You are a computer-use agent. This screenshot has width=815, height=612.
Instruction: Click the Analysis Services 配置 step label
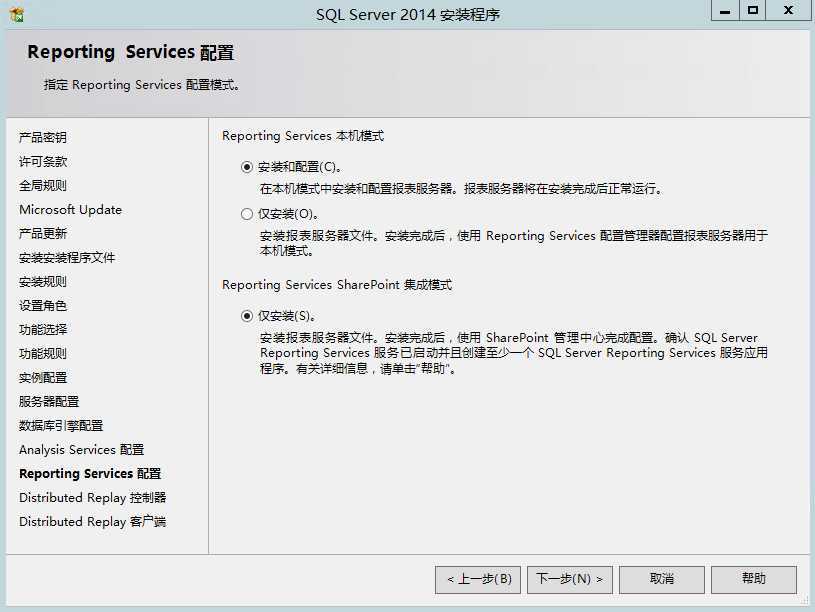(x=82, y=450)
